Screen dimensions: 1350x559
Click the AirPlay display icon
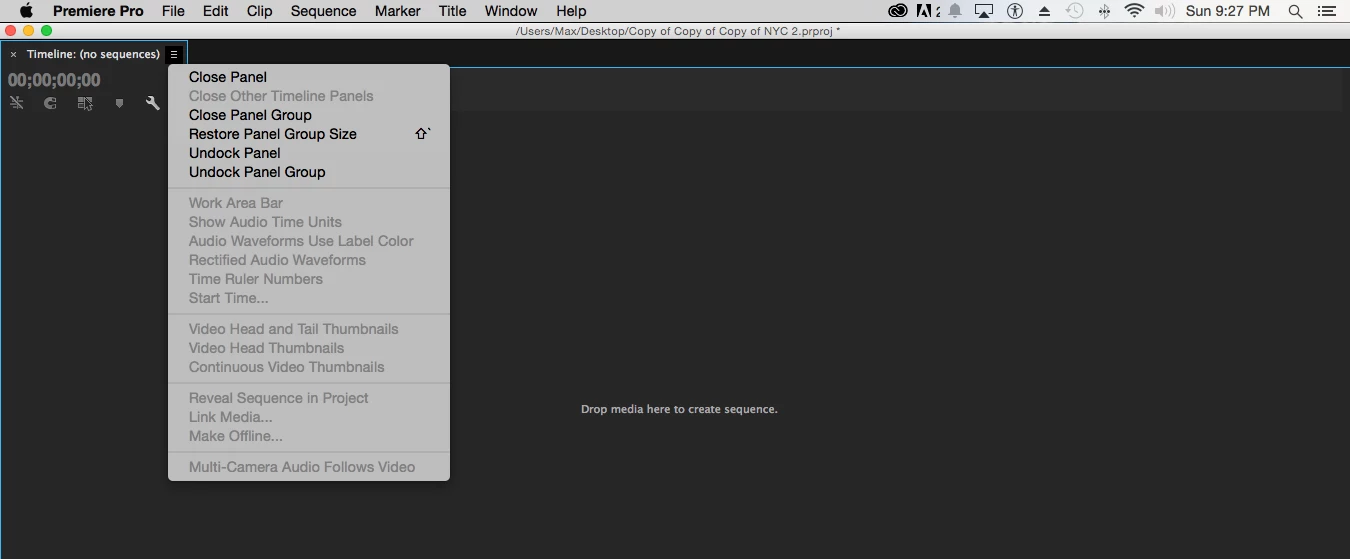[x=984, y=11]
